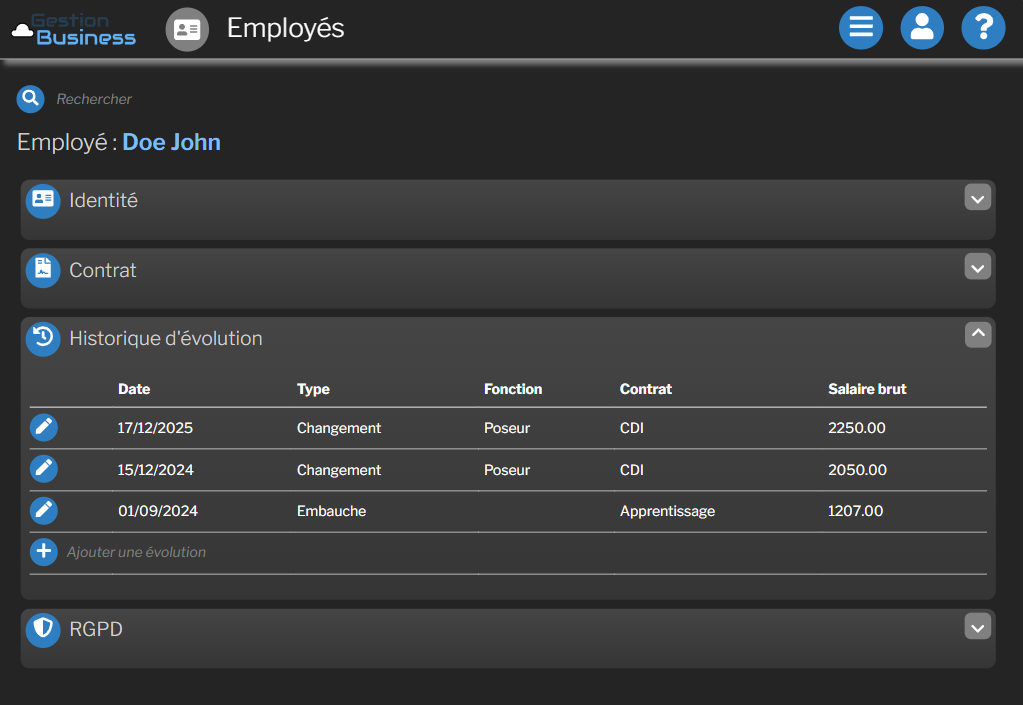Open the user account profile icon
1023x705 pixels.
(x=922, y=28)
